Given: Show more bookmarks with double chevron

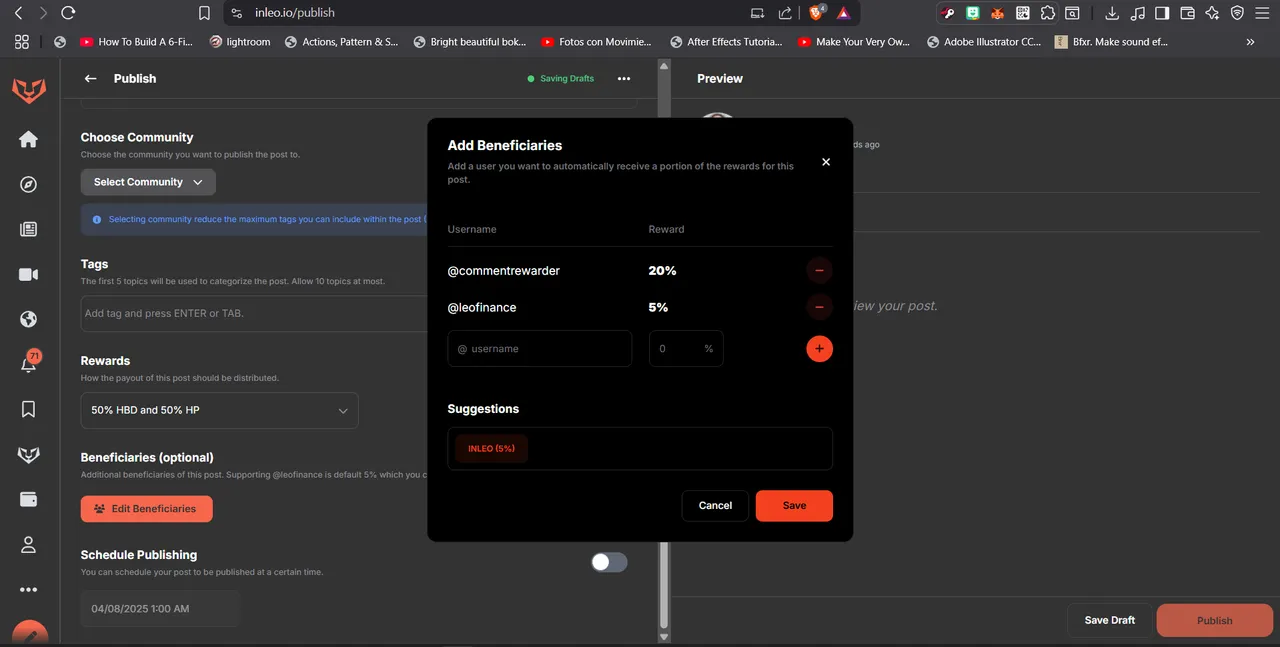Looking at the screenshot, I should tap(1250, 42).
